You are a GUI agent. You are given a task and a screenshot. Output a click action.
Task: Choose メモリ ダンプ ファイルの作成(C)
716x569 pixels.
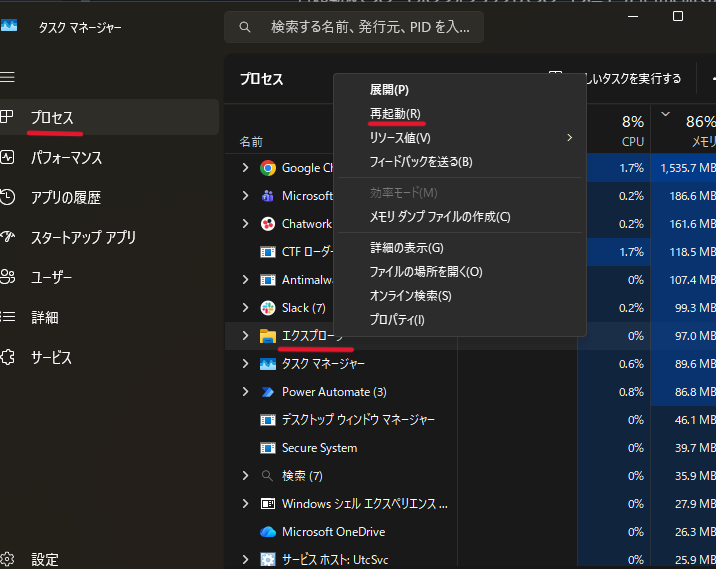pos(460,216)
